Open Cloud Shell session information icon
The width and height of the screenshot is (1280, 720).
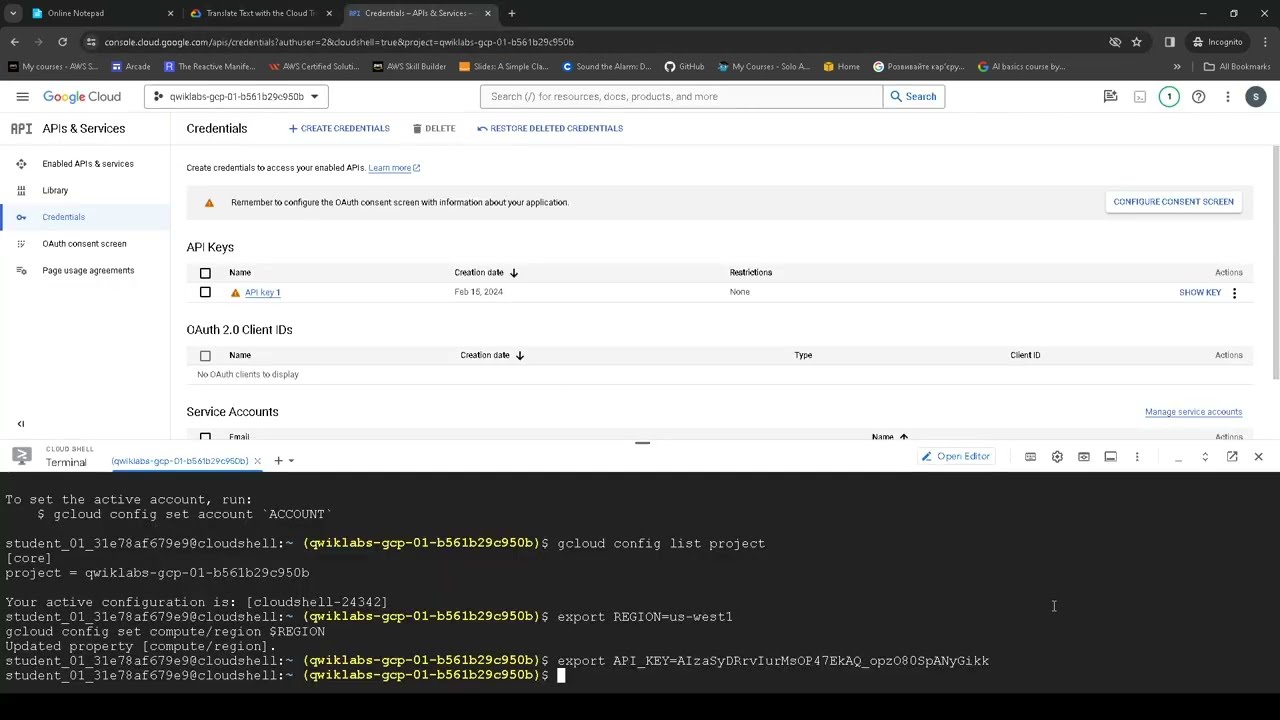[1110, 457]
